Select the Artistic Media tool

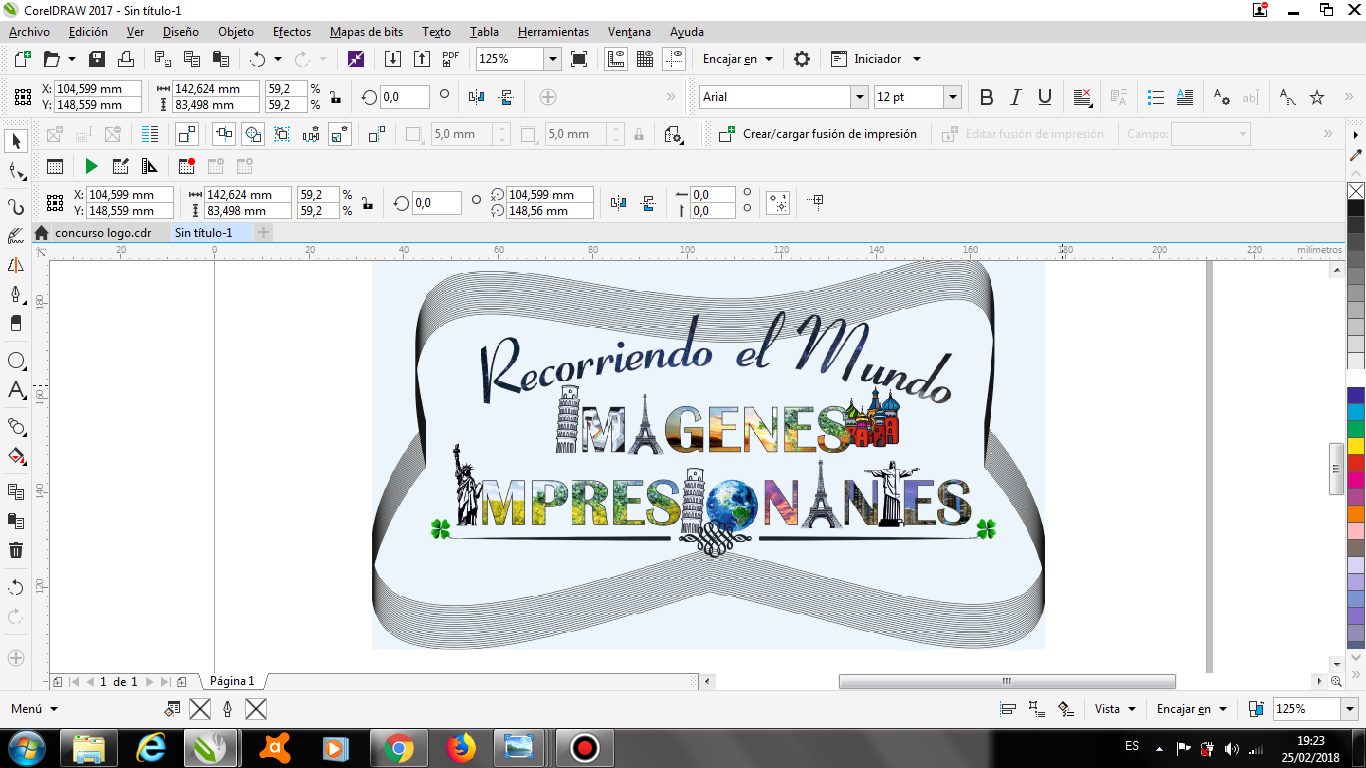[15, 237]
